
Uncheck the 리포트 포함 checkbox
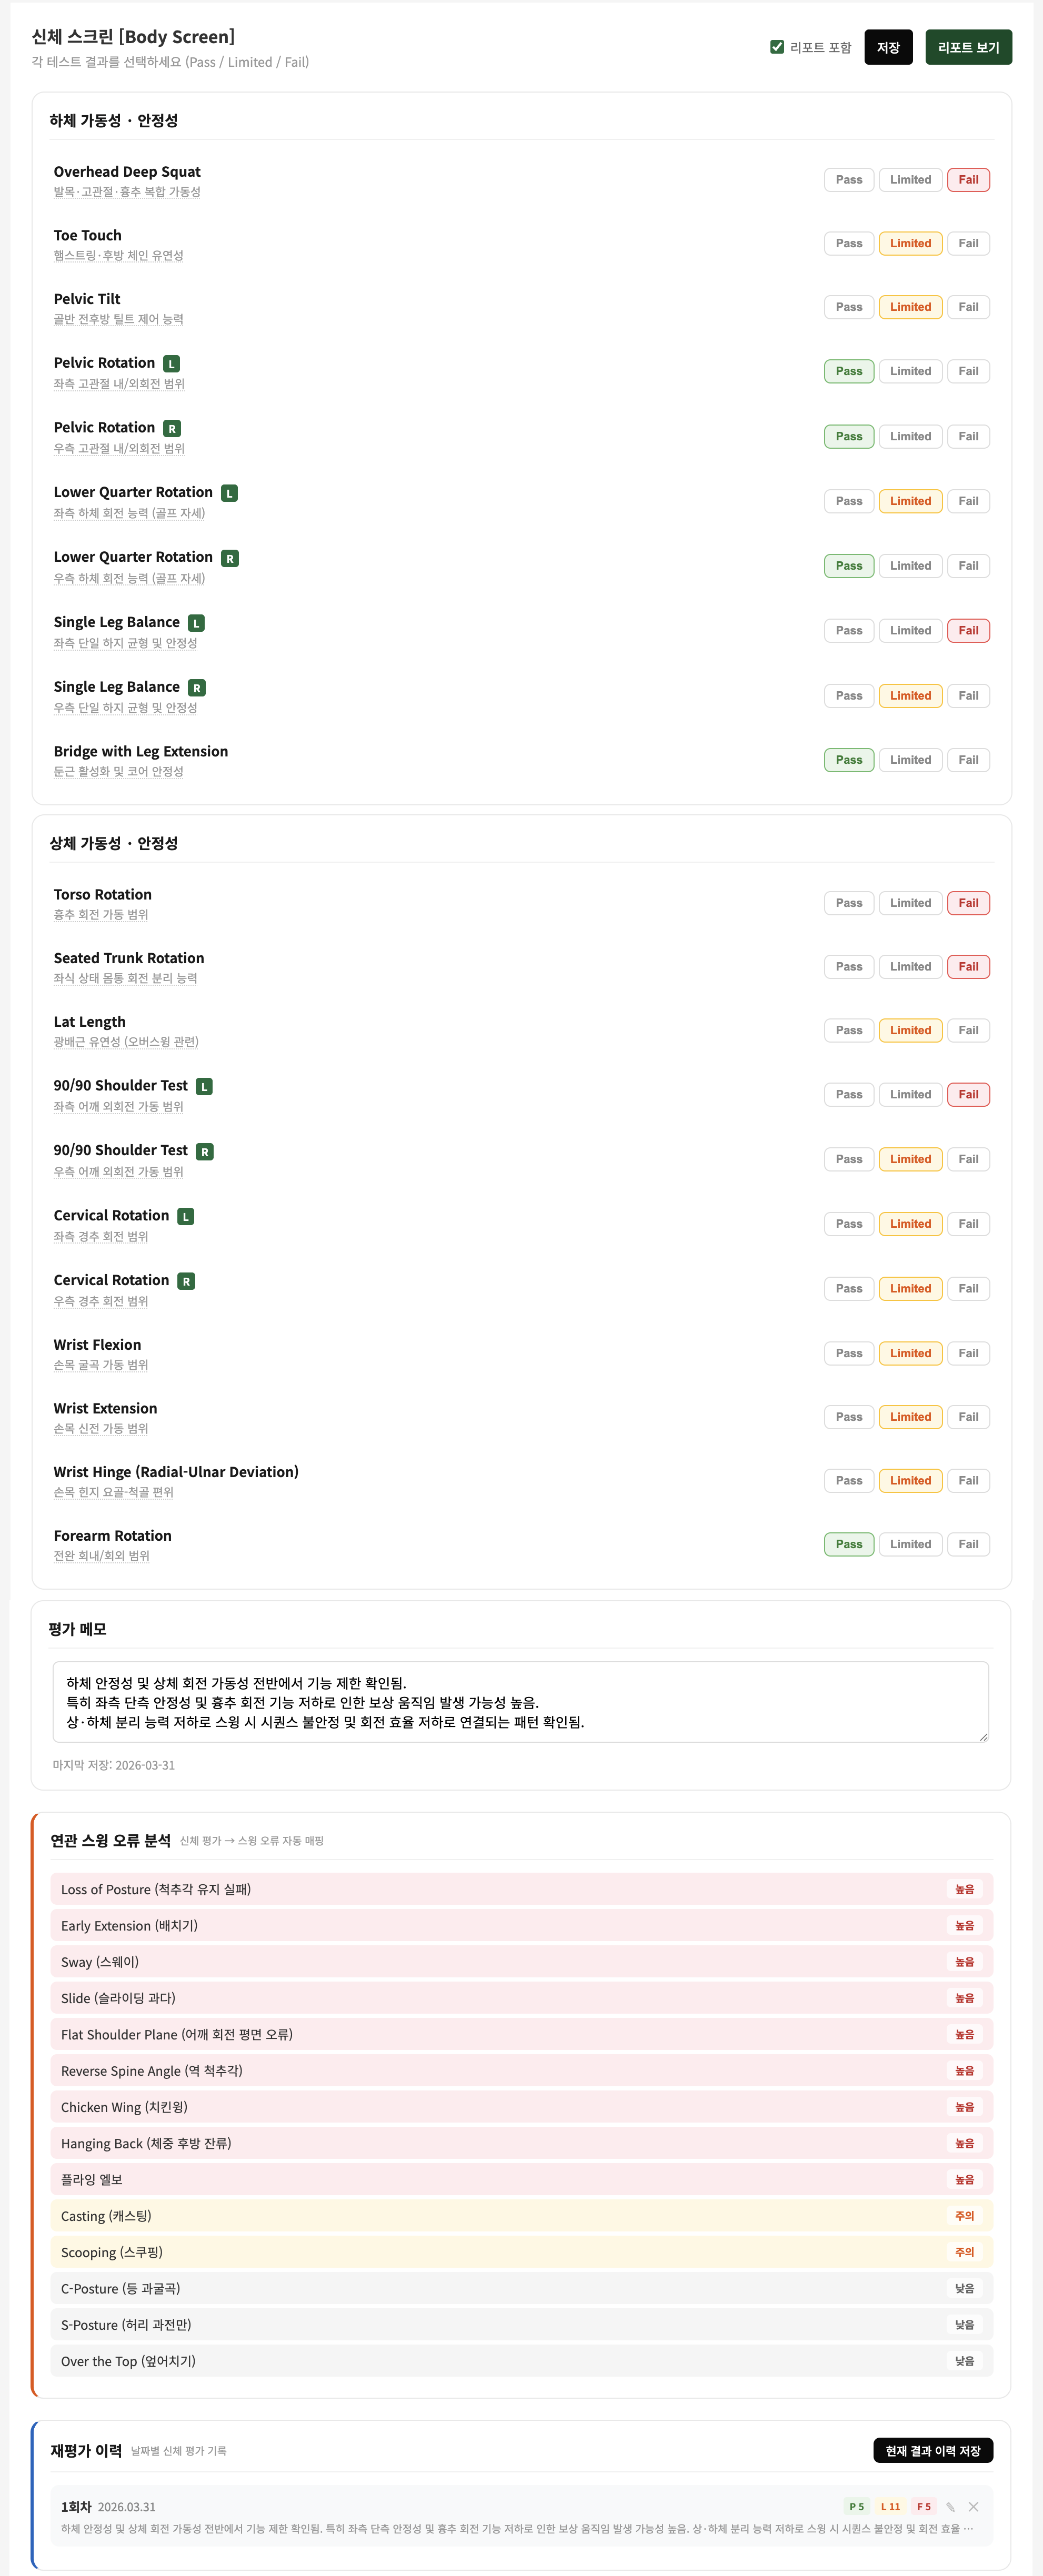(777, 46)
